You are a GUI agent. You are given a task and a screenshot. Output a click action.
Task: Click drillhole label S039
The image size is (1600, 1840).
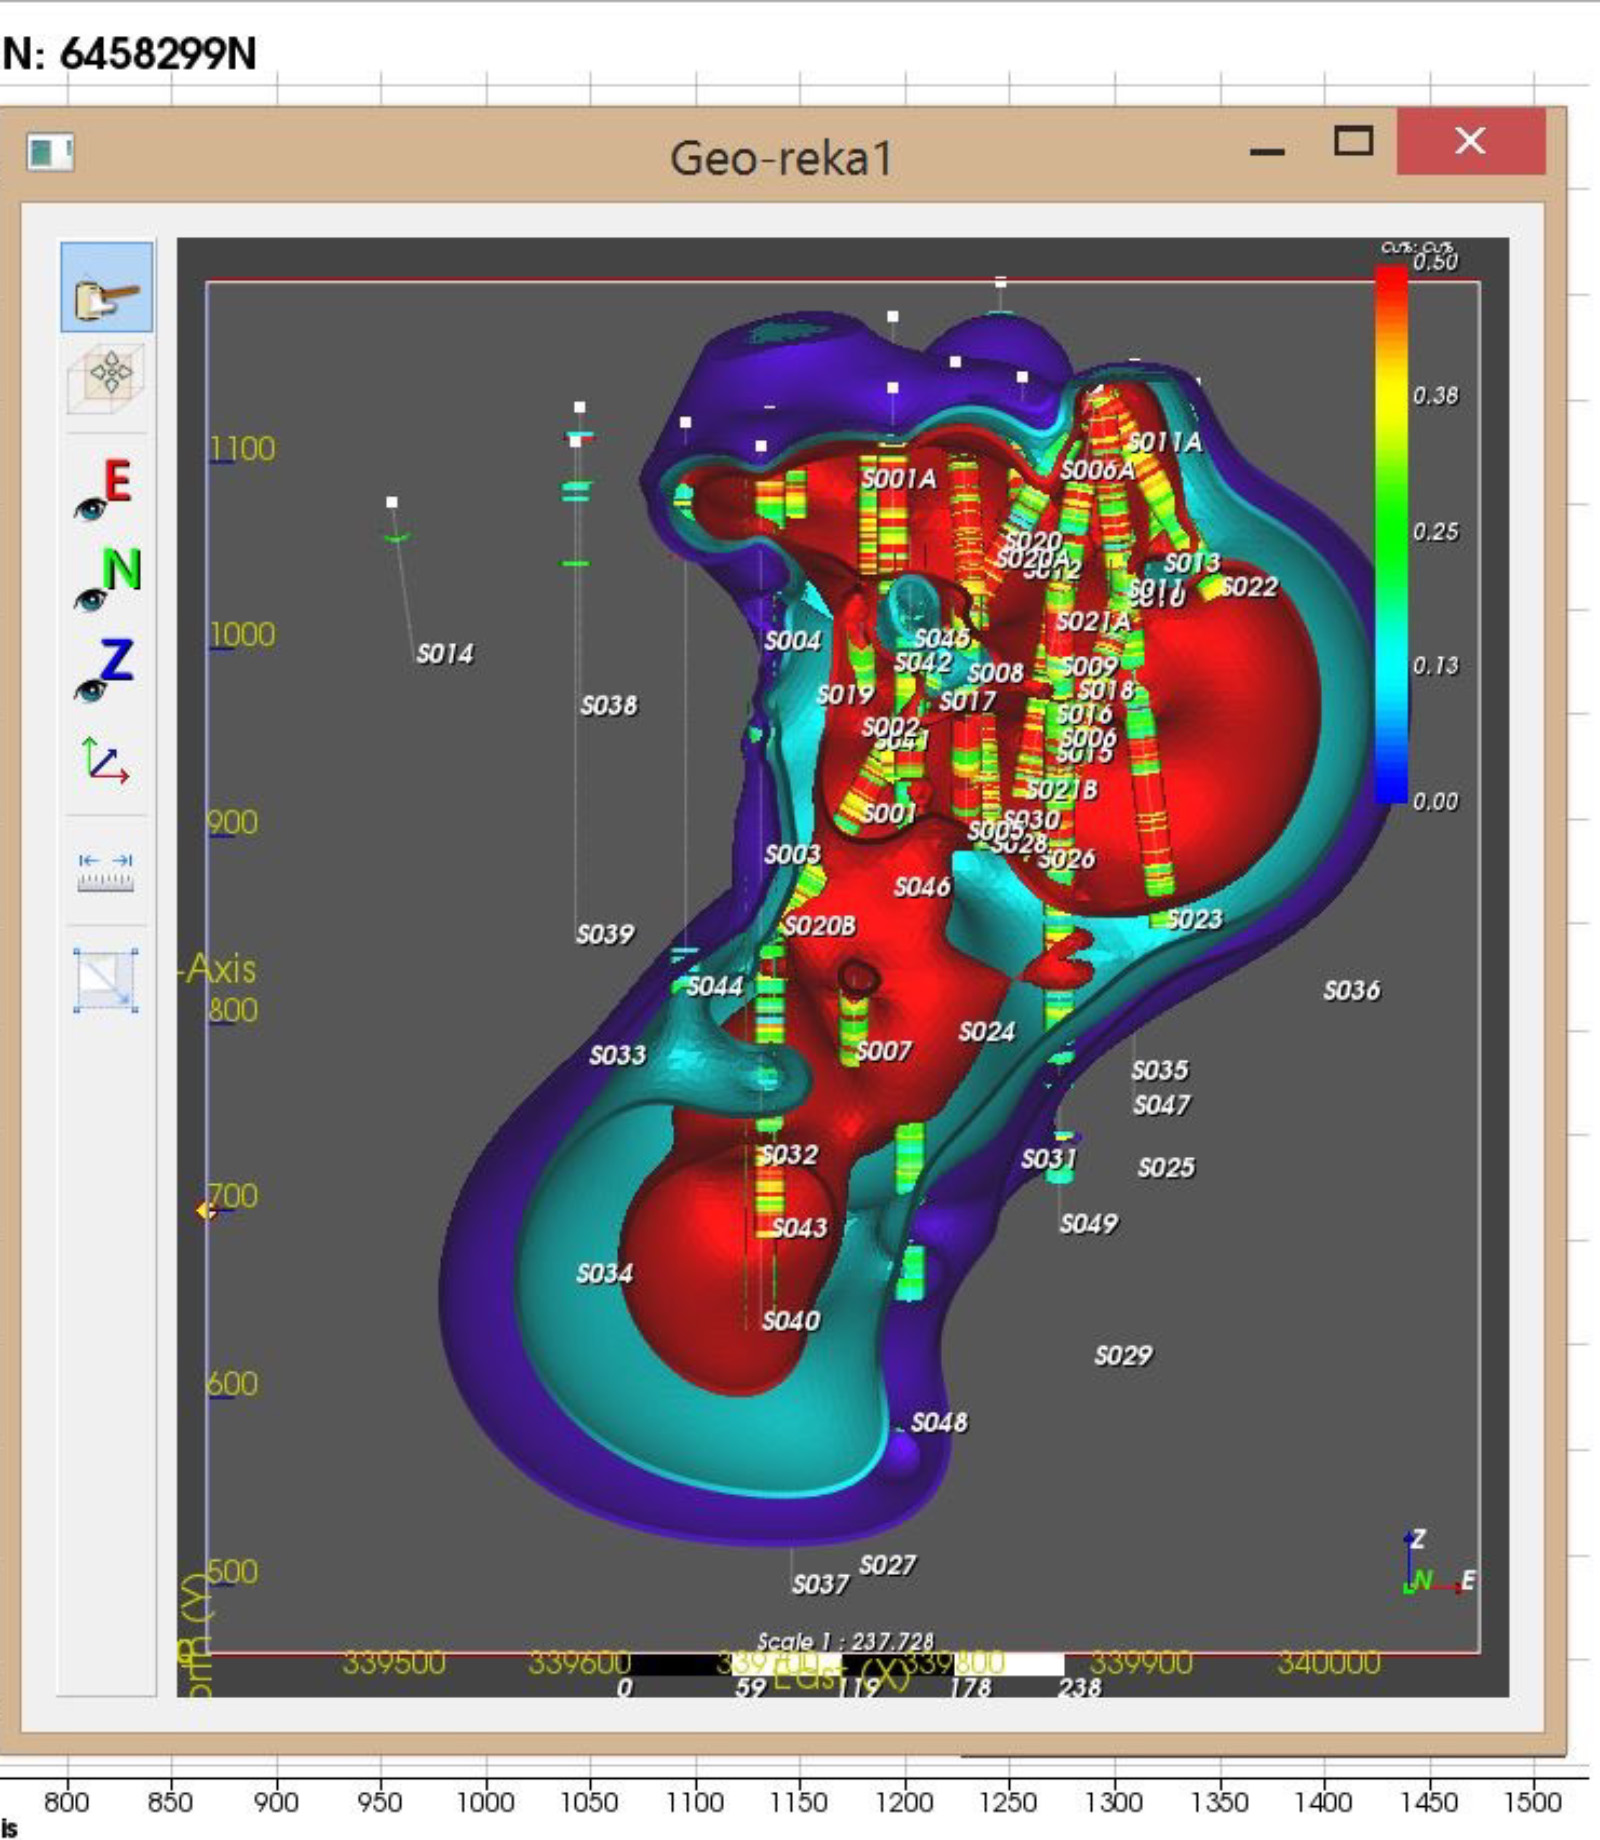tap(605, 935)
